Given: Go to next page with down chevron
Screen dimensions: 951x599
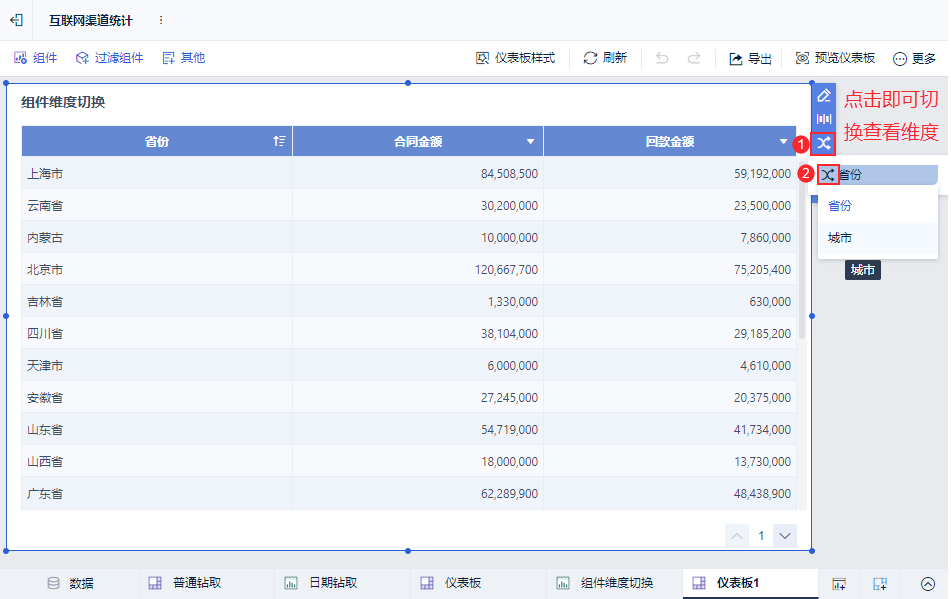Looking at the screenshot, I should pyautogui.click(x=785, y=536).
